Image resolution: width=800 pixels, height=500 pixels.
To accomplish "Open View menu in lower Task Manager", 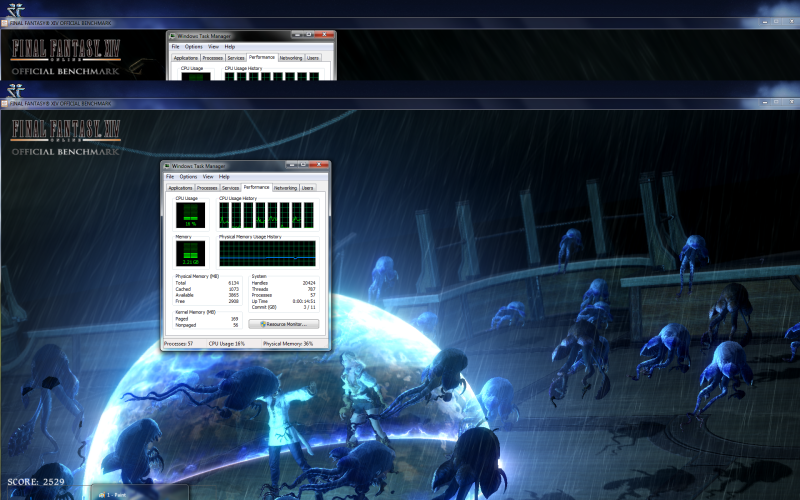I will click(x=208, y=177).
